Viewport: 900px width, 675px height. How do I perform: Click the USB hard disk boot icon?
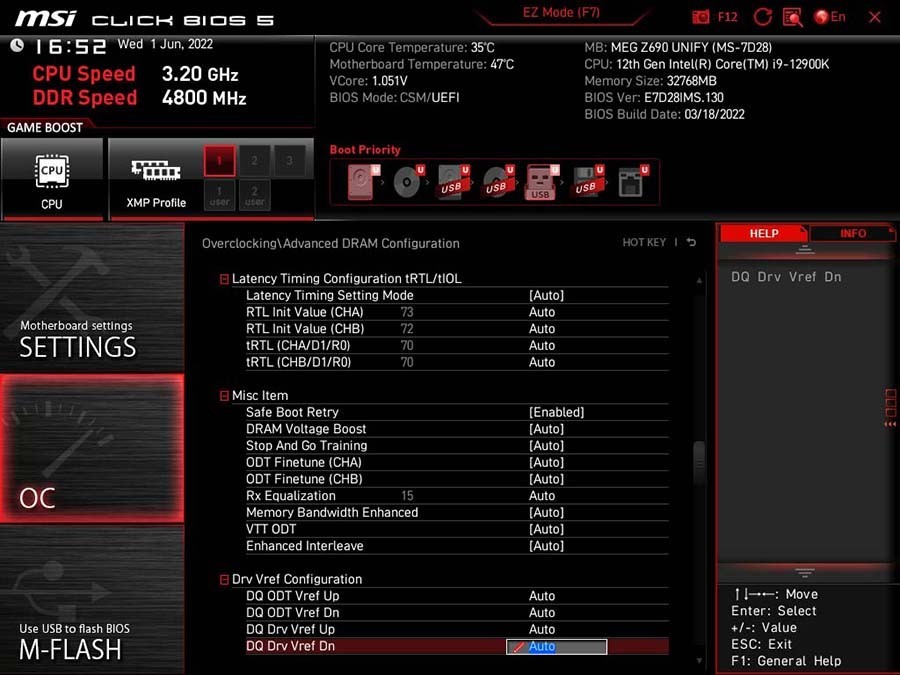click(x=453, y=182)
